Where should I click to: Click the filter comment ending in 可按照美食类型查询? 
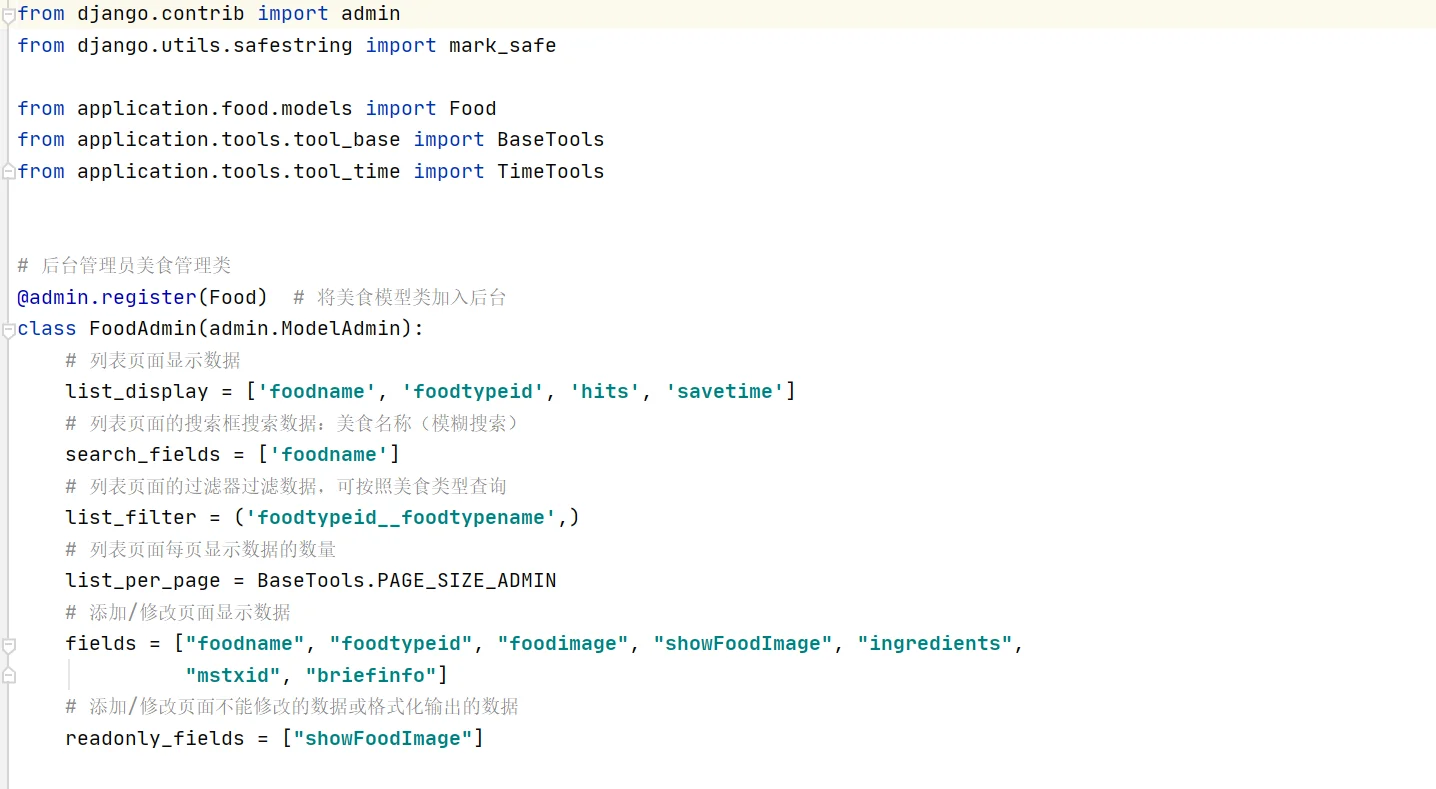pyautogui.click(x=286, y=486)
